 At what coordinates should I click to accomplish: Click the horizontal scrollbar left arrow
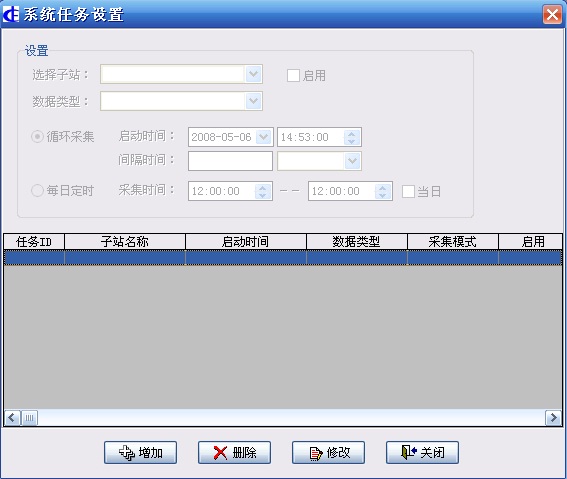12,418
